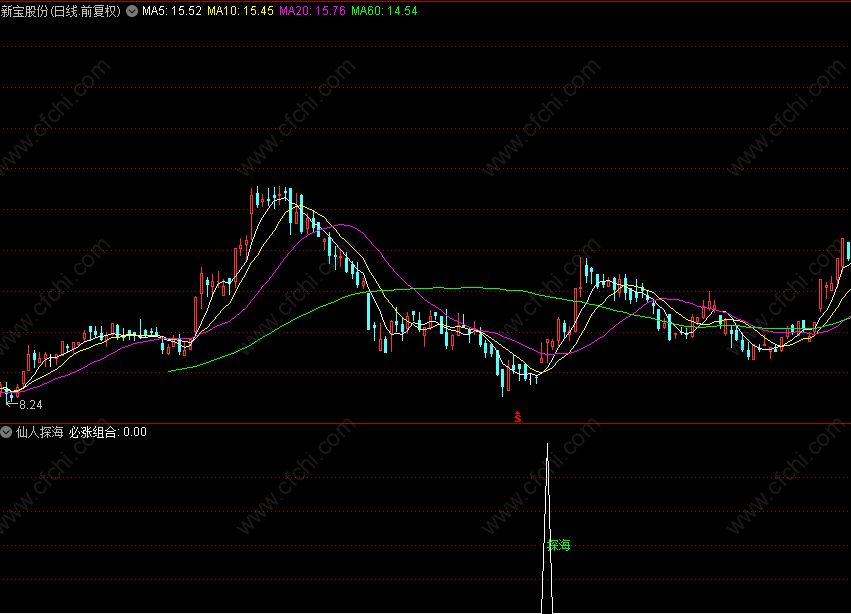851x614 pixels.
Task: Click the red S signal marker
Action: click(x=518, y=417)
